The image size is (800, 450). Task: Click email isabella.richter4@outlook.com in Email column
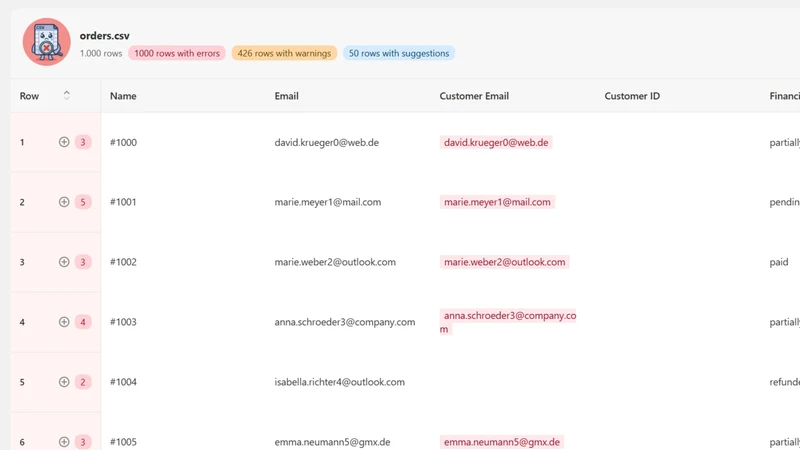tap(339, 382)
